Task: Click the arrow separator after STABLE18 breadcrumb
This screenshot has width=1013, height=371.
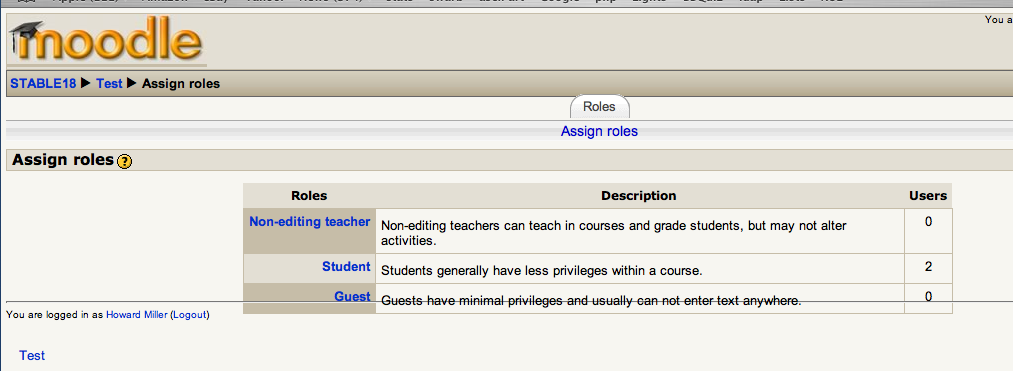Action: pyautogui.click(x=86, y=83)
